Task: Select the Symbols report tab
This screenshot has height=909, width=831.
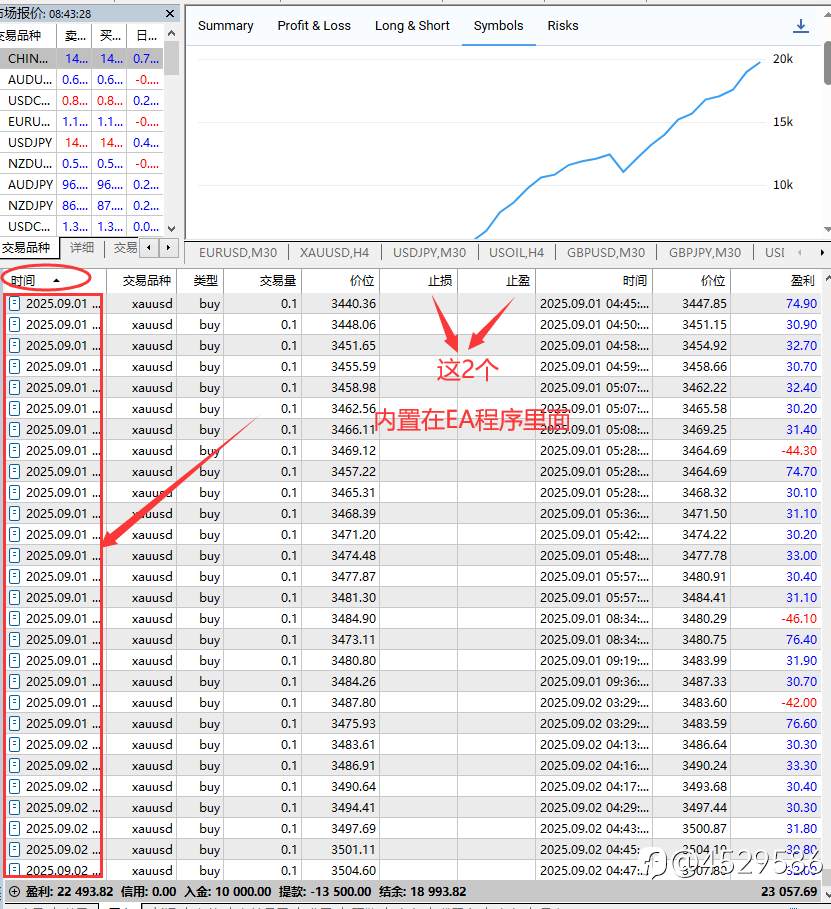Action: click(498, 26)
